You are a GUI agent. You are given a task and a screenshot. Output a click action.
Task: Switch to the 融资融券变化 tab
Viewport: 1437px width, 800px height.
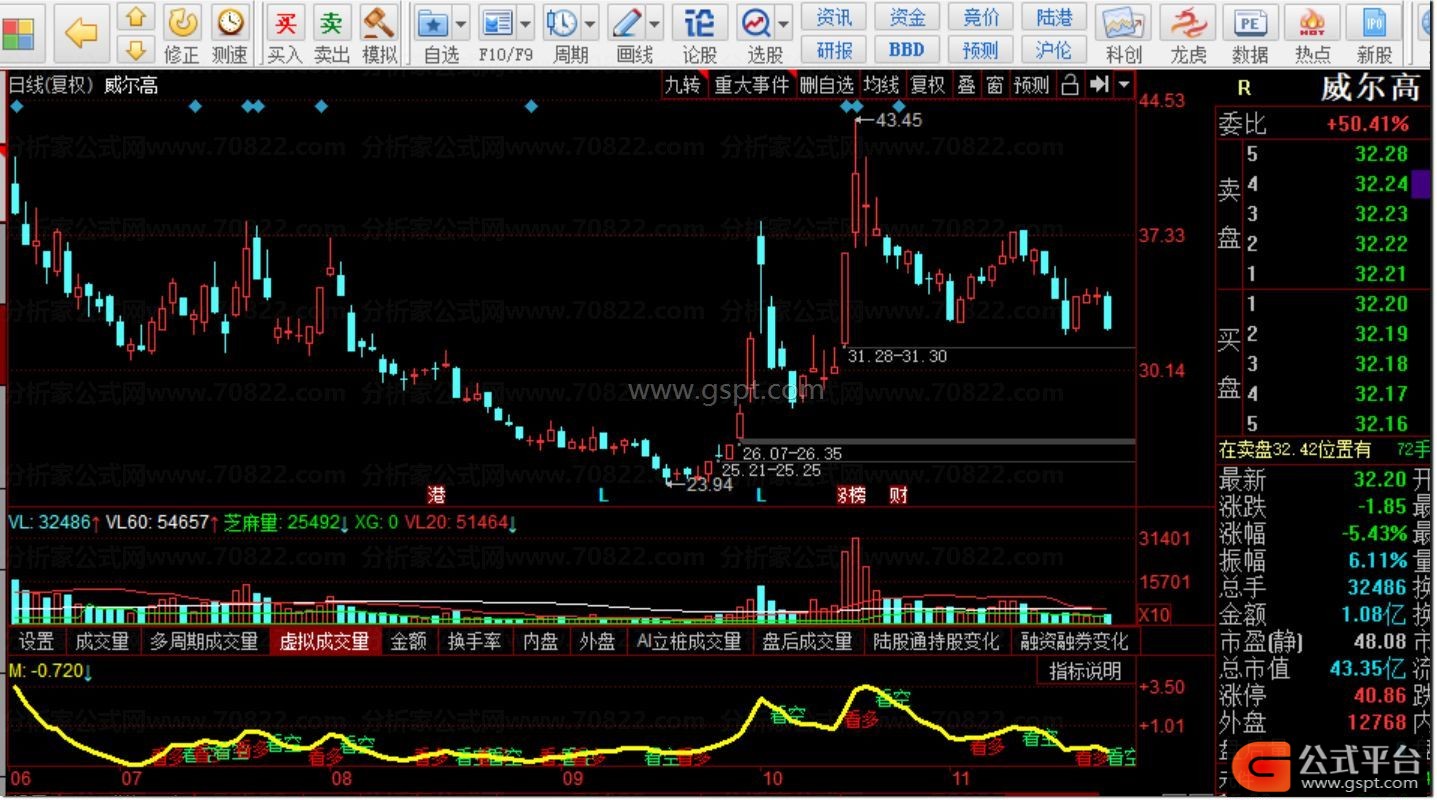click(1074, 641)
